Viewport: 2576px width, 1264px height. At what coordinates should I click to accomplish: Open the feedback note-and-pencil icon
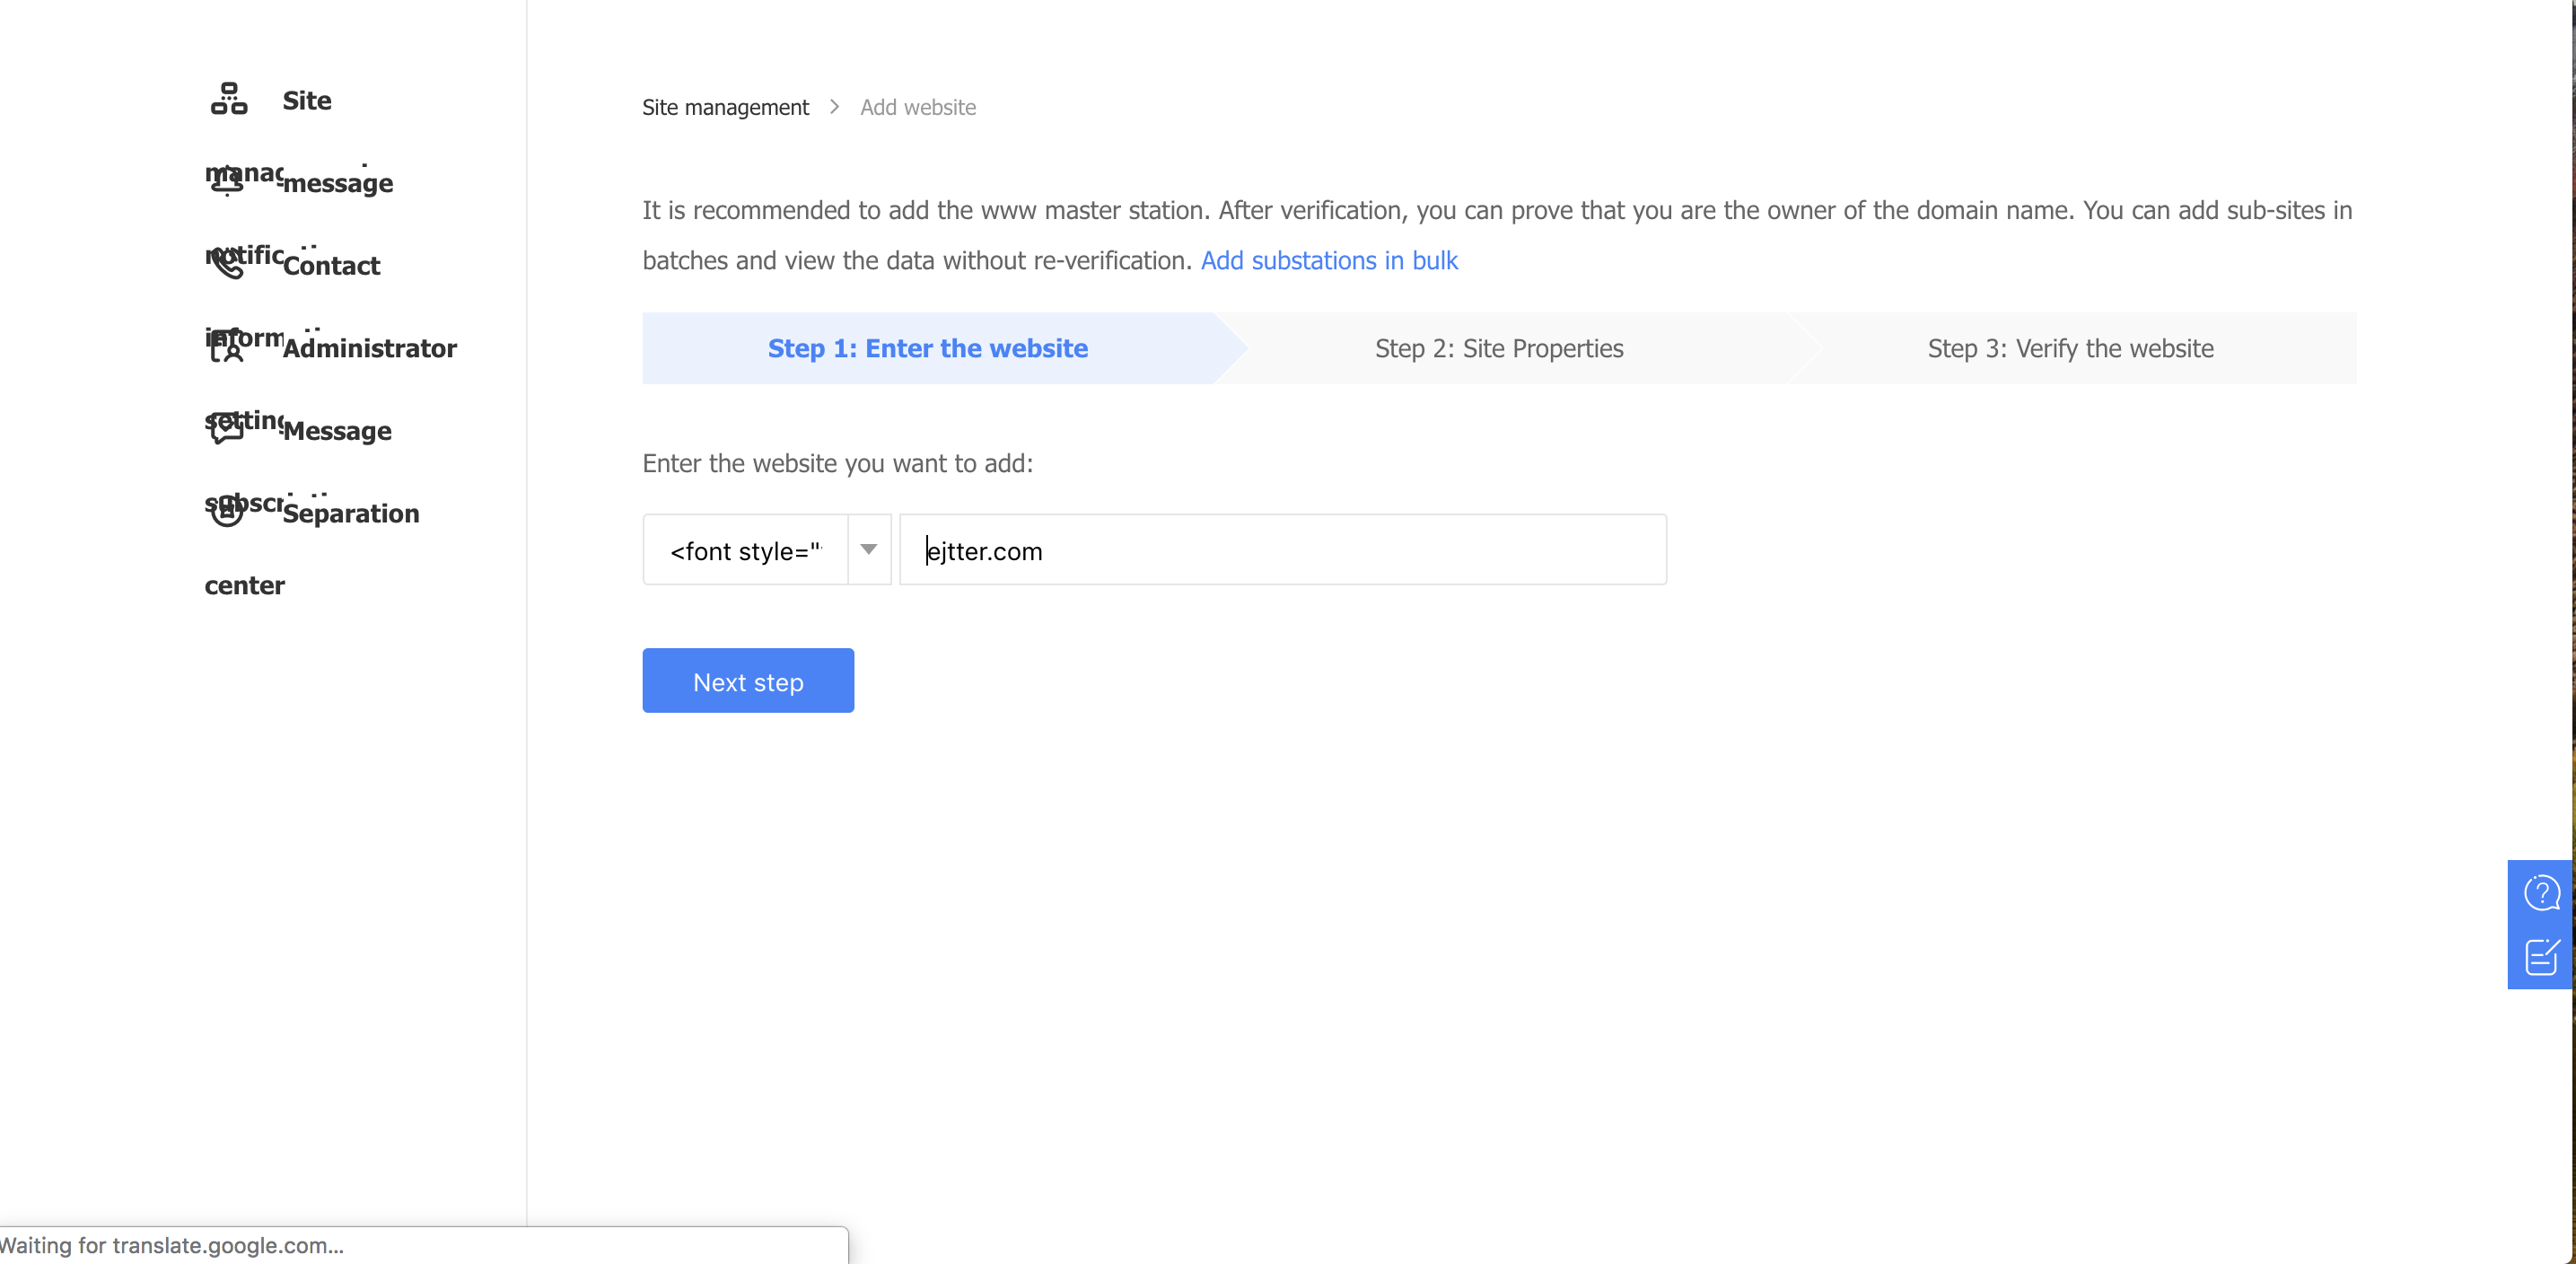pos(2540,956)
